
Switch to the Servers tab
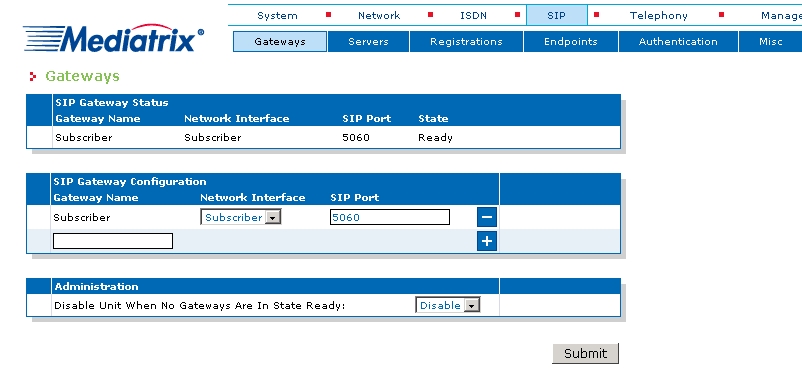[368, 41]
